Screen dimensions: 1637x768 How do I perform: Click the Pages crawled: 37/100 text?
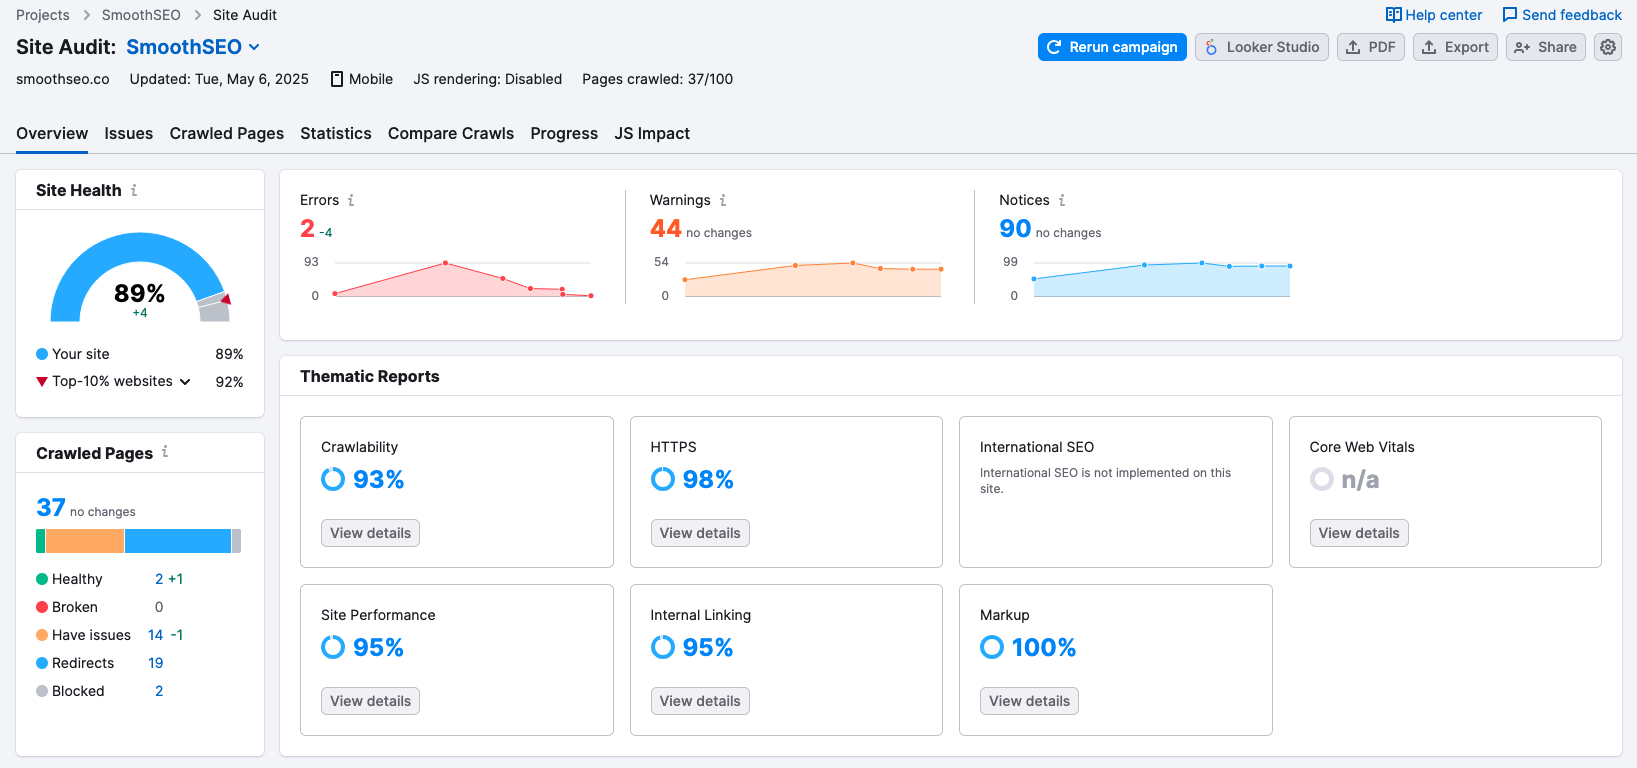(x=658, y=79)
